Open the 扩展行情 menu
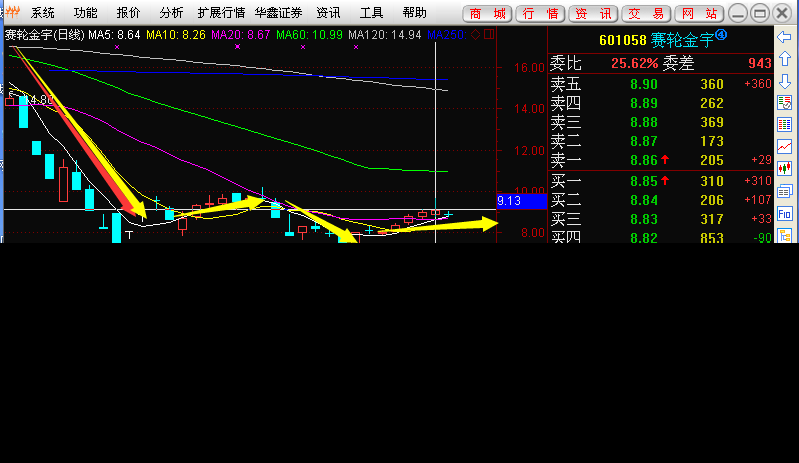Viewport: 799px width, 463px height. click(221, 13)
